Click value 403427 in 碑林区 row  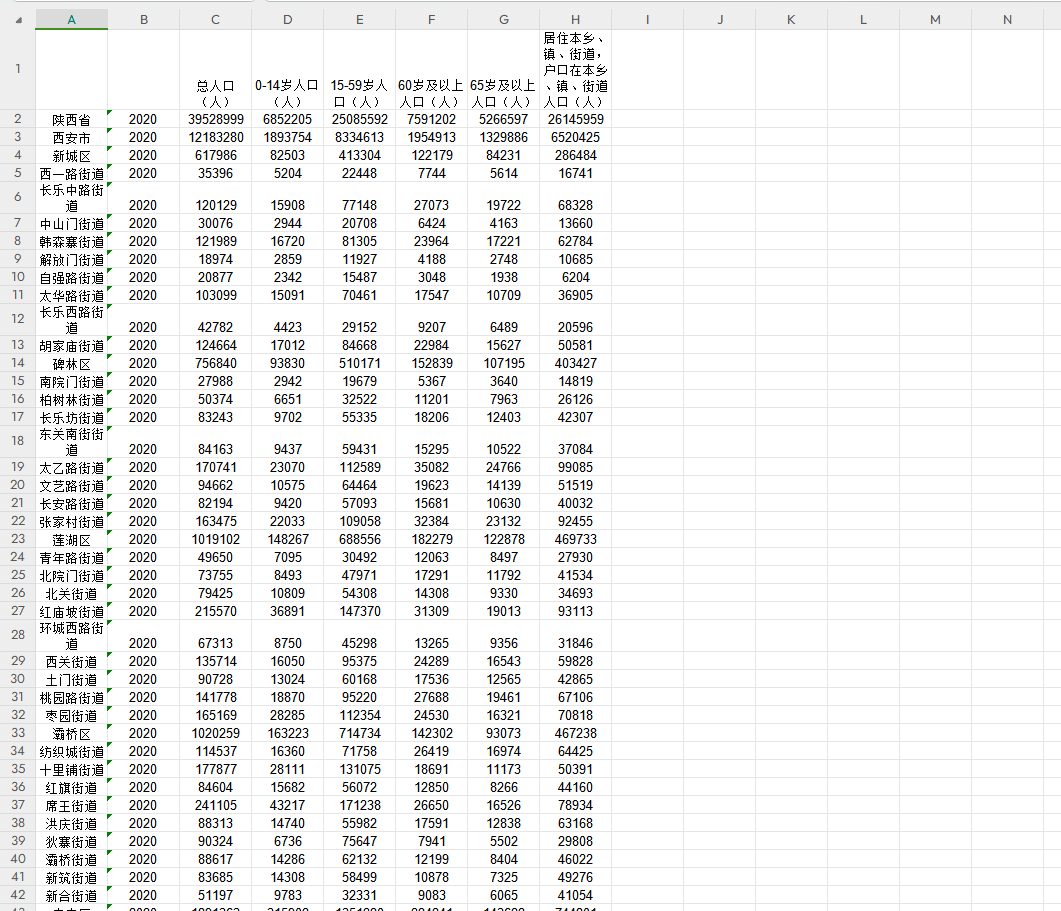[x=575, y=363]
